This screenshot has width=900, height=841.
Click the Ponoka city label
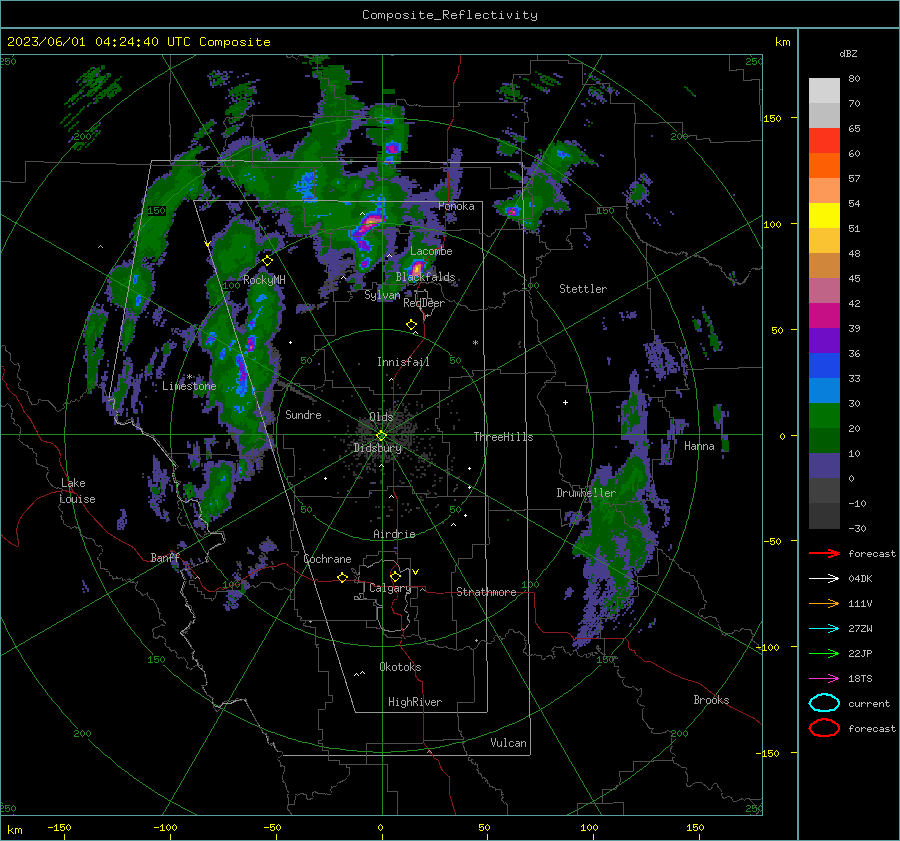(456, 206)
